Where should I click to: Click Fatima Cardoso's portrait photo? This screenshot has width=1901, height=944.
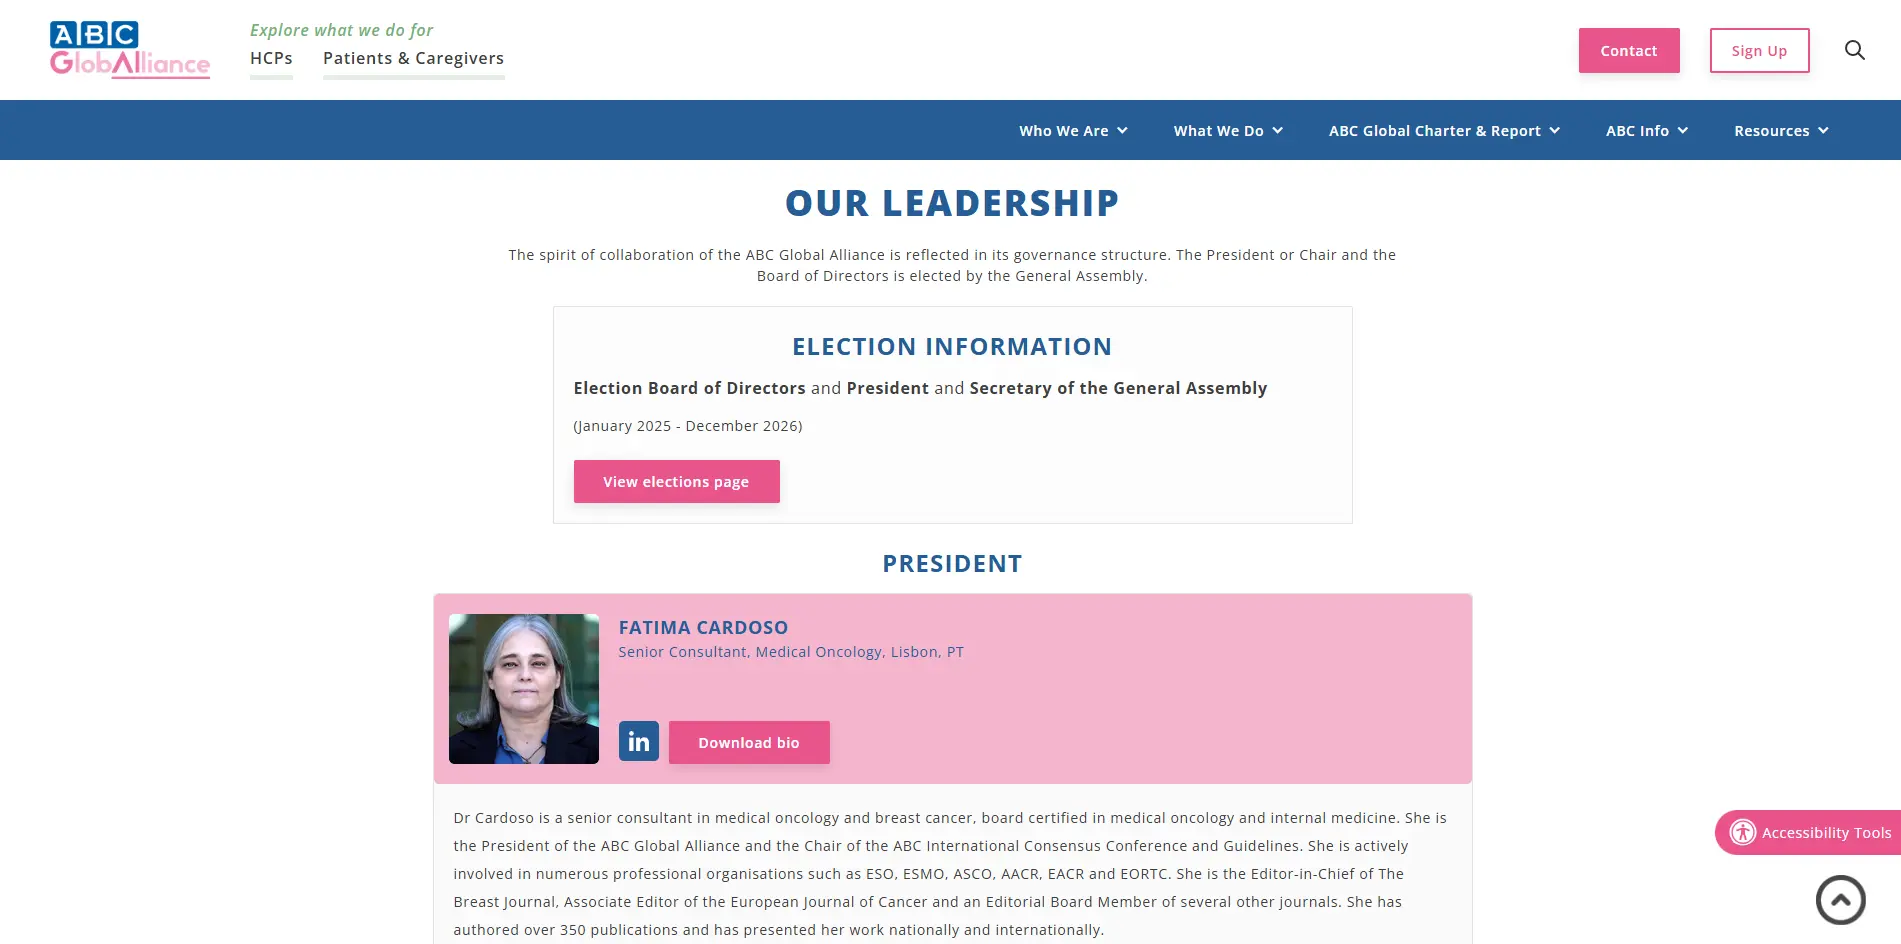tap(524, 689)
